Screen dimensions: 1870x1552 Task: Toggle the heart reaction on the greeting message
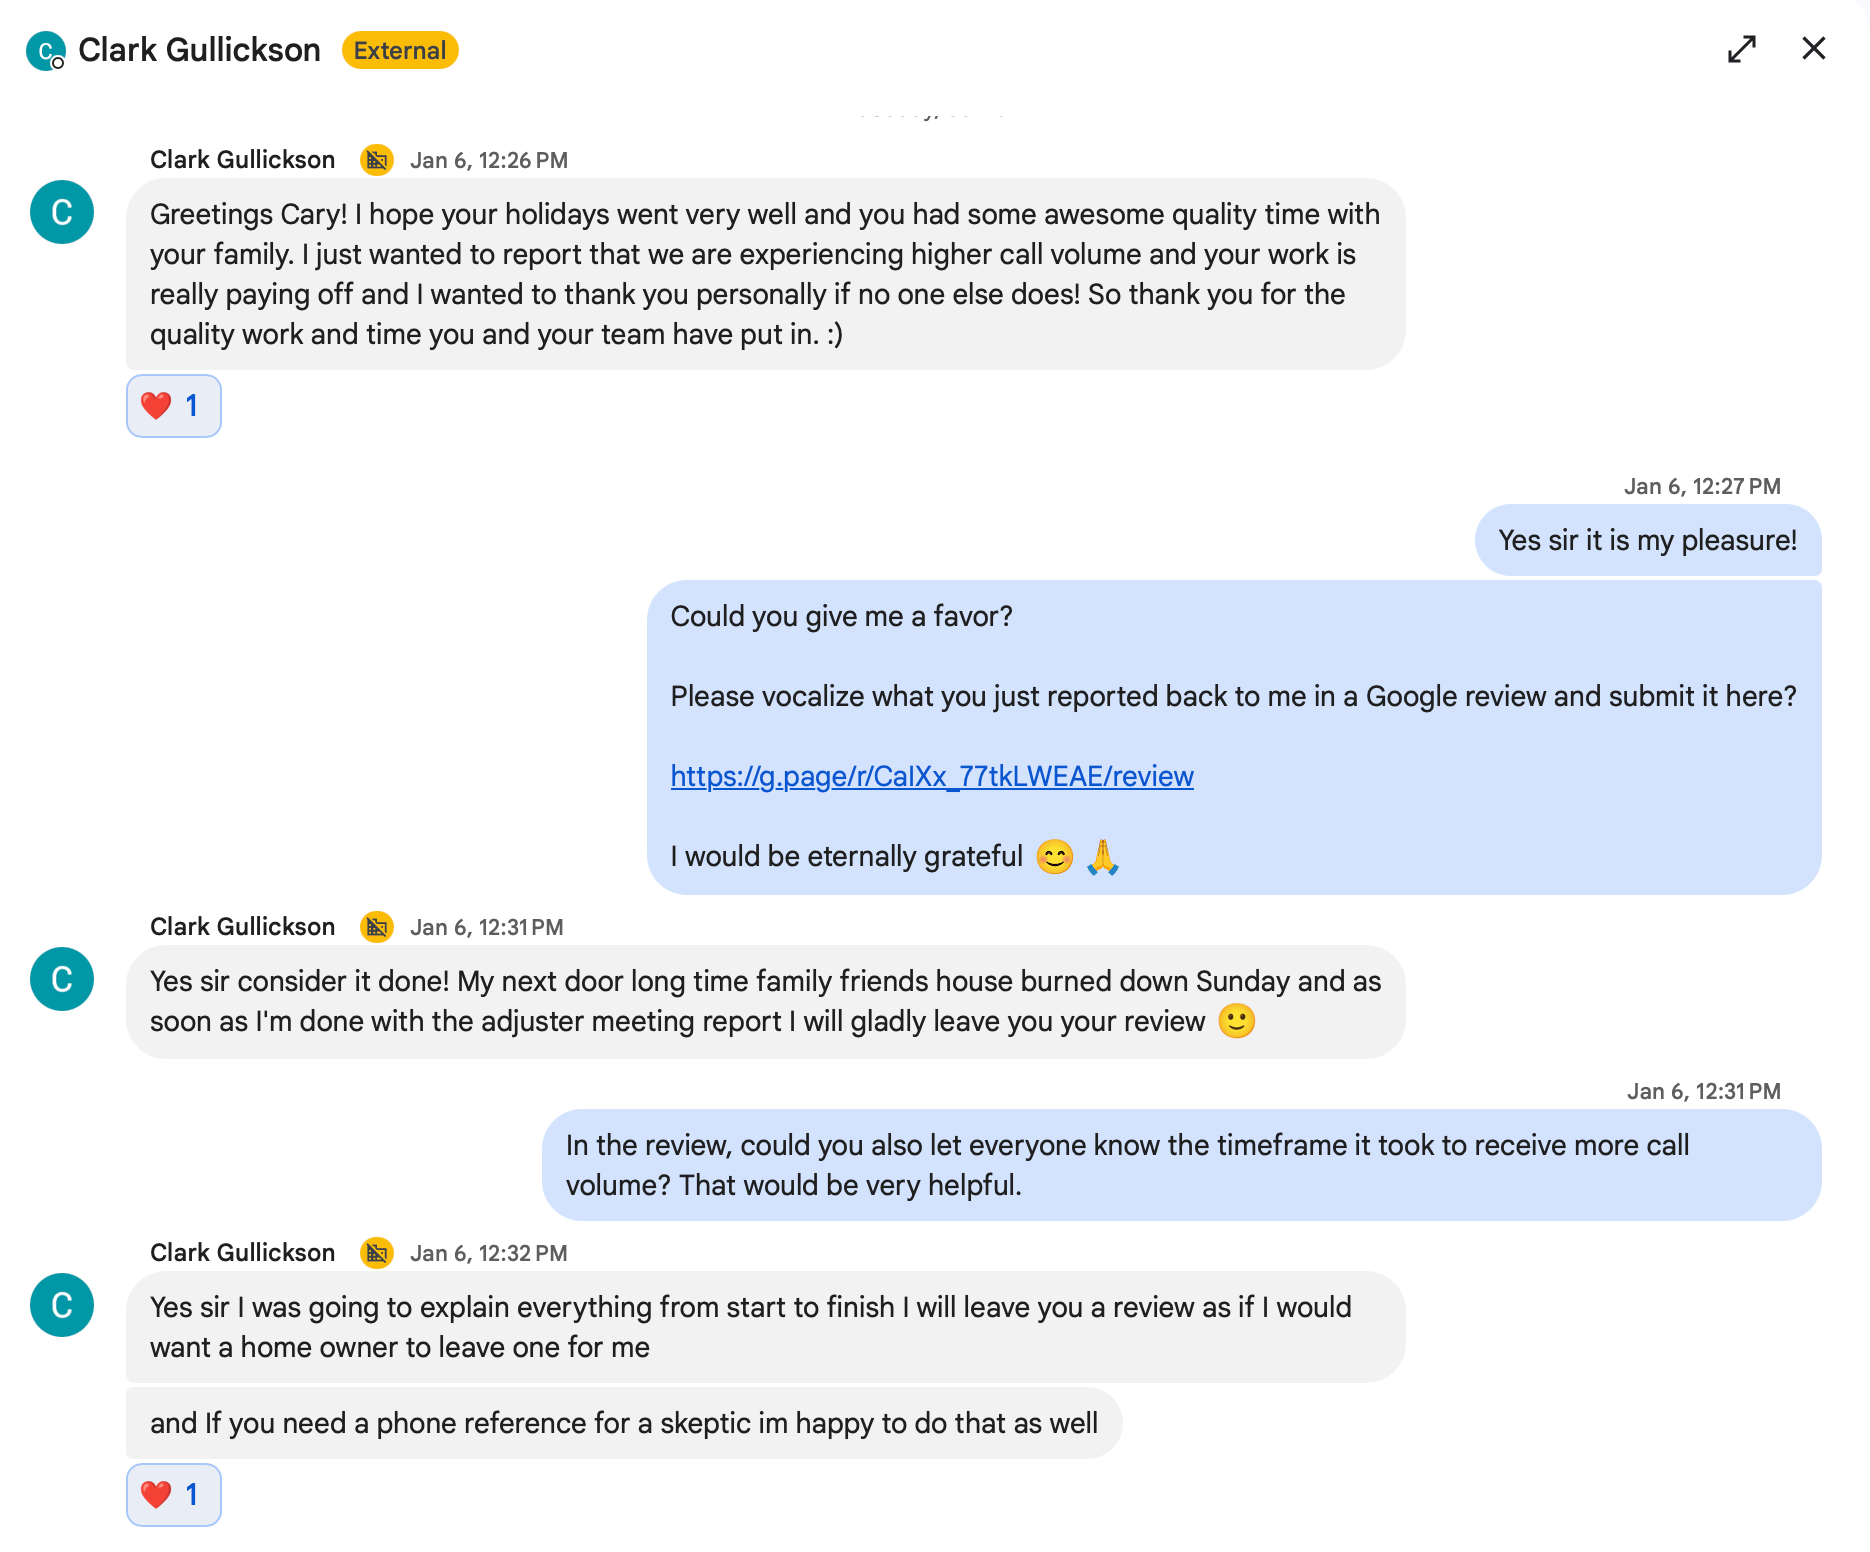(173, 406)
